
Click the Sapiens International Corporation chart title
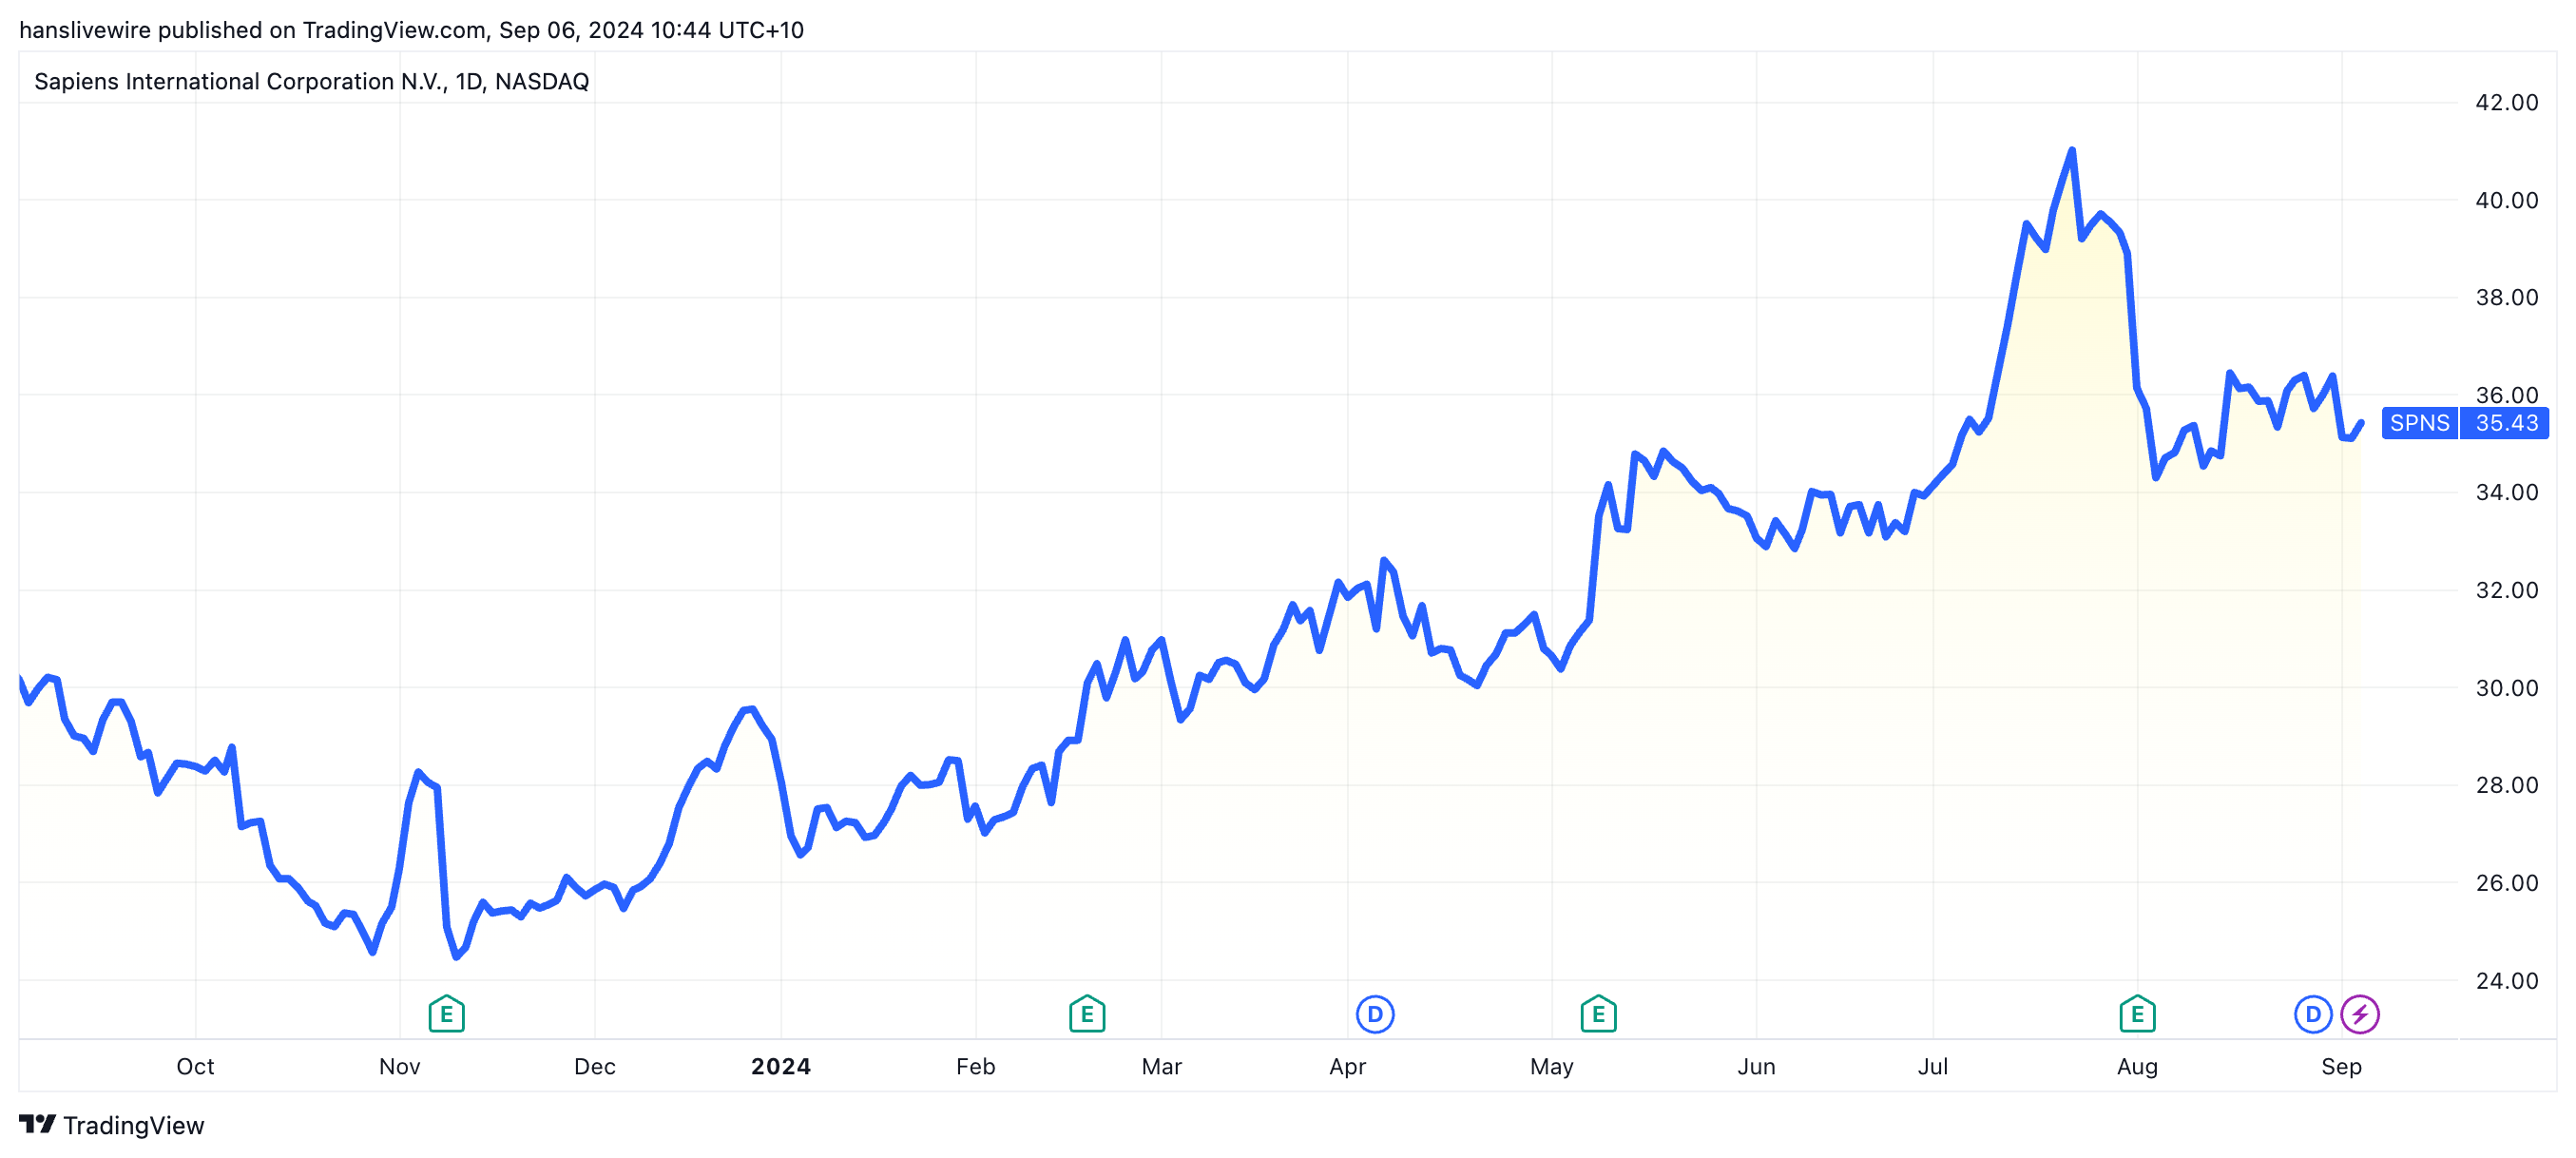click(x=311, y=81)
